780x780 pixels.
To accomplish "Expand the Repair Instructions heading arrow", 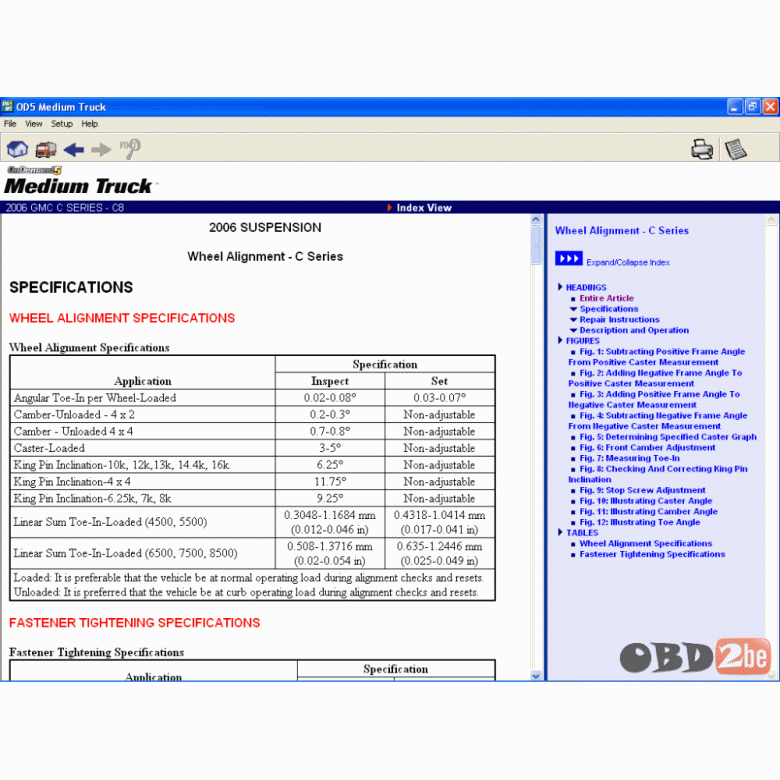I will tap(573, 319).
